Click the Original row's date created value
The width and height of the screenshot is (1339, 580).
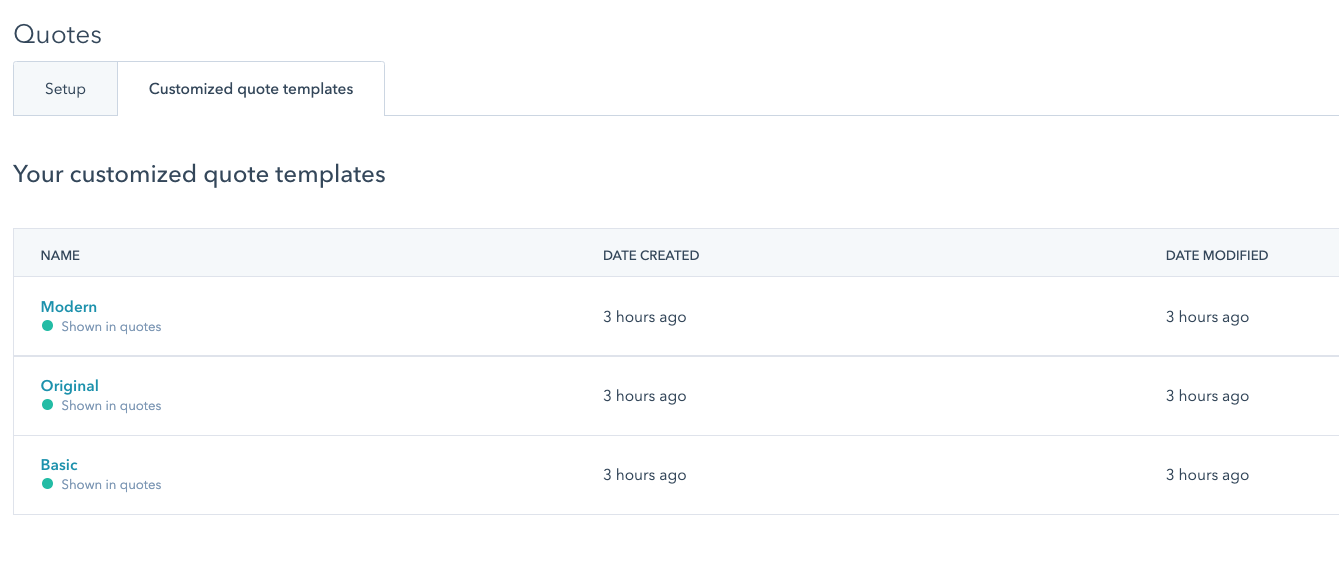click(x=645, y=396)
